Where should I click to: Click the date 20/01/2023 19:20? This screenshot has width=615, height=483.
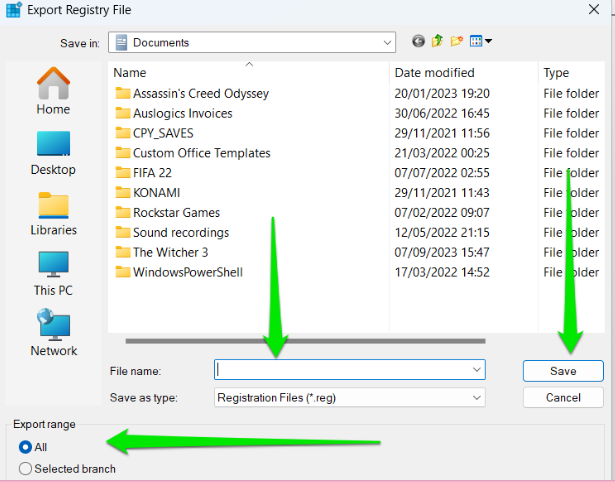(x=442, y=93)
